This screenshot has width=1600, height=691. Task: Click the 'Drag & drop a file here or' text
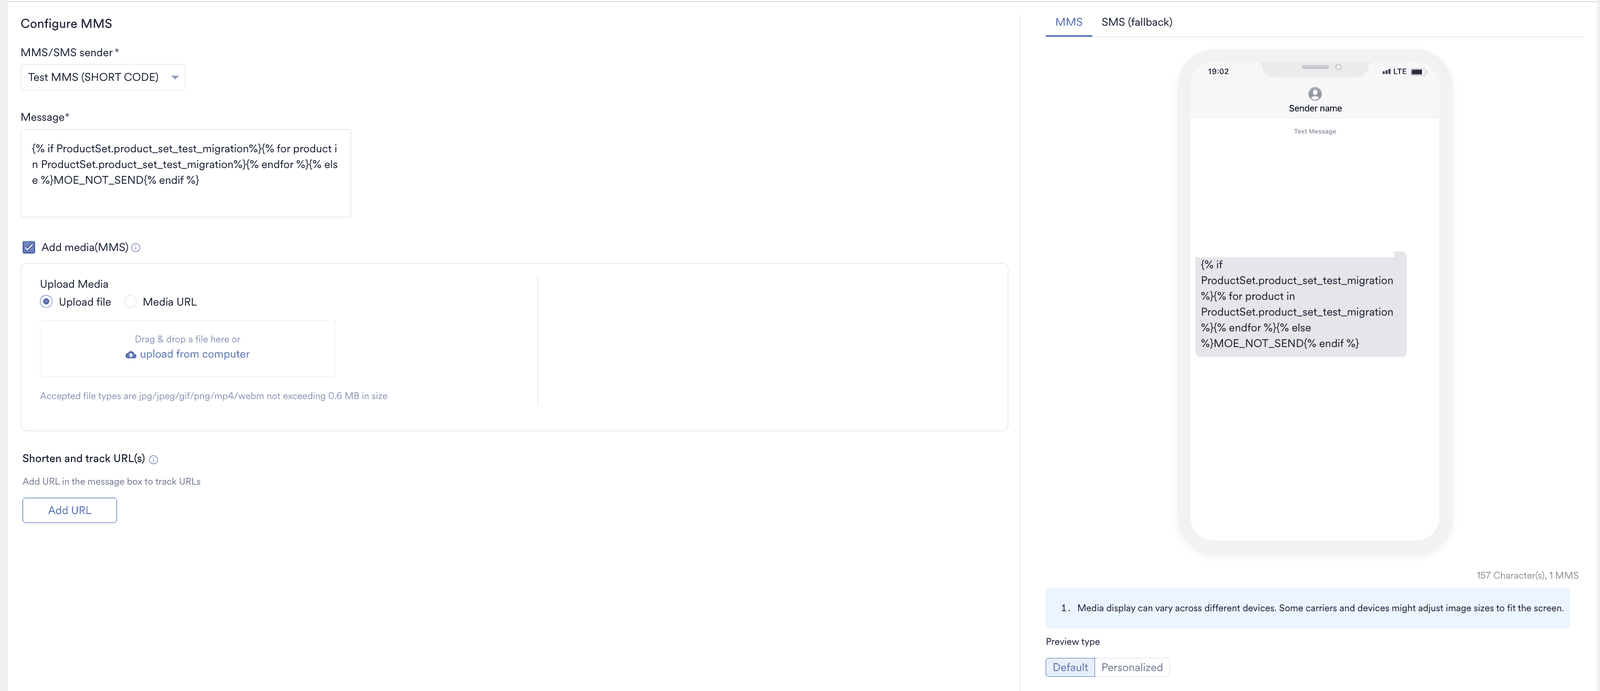click(188, 339)
